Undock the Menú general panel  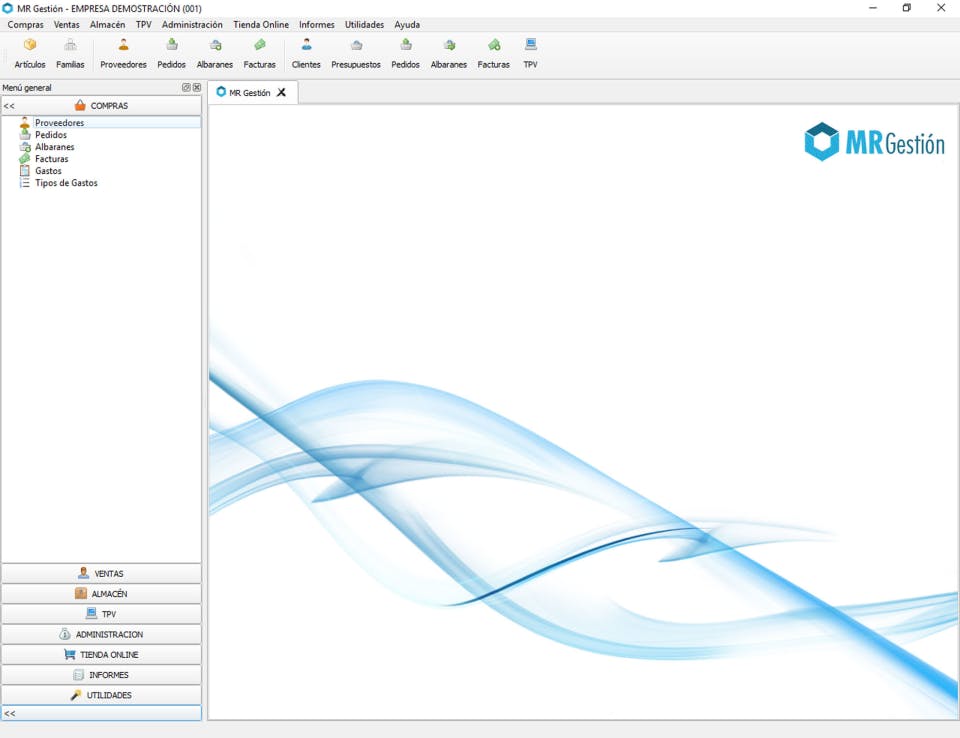pyautogui.click(x=186, y=88)
